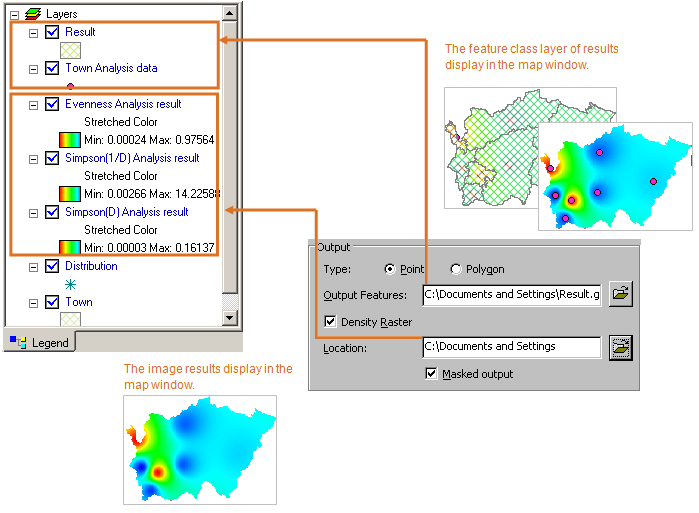Hide the Evenness Analysis result layer
699x513 pixels.
click(52, 104)
